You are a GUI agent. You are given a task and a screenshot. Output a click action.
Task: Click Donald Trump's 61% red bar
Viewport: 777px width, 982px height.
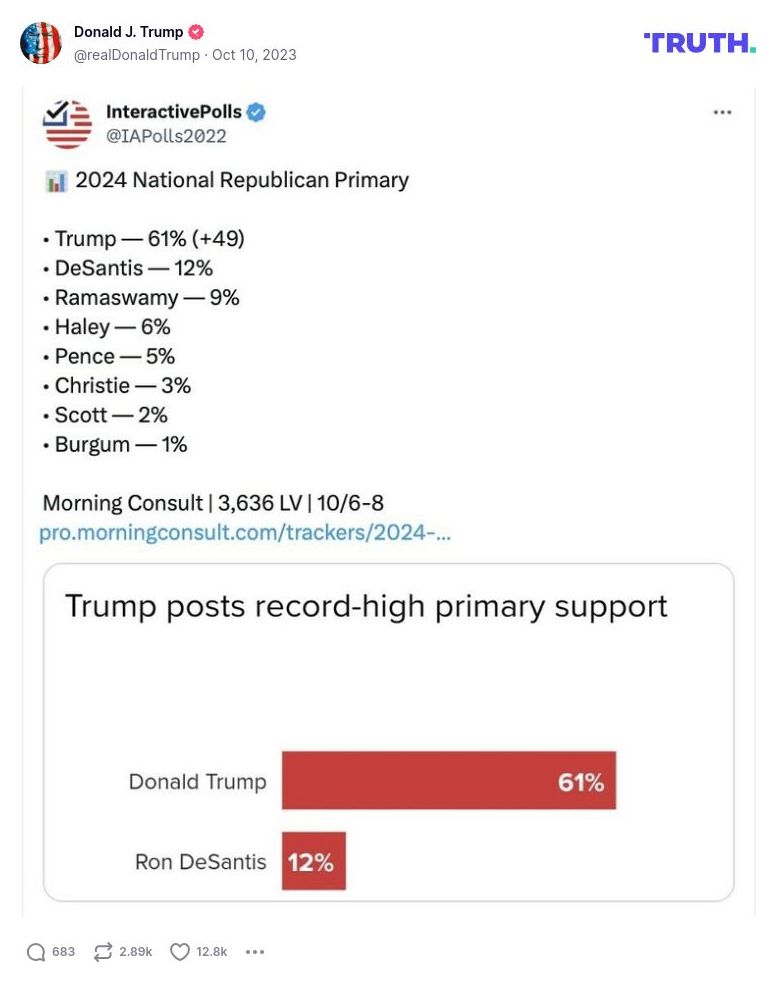tap(448, 781)
